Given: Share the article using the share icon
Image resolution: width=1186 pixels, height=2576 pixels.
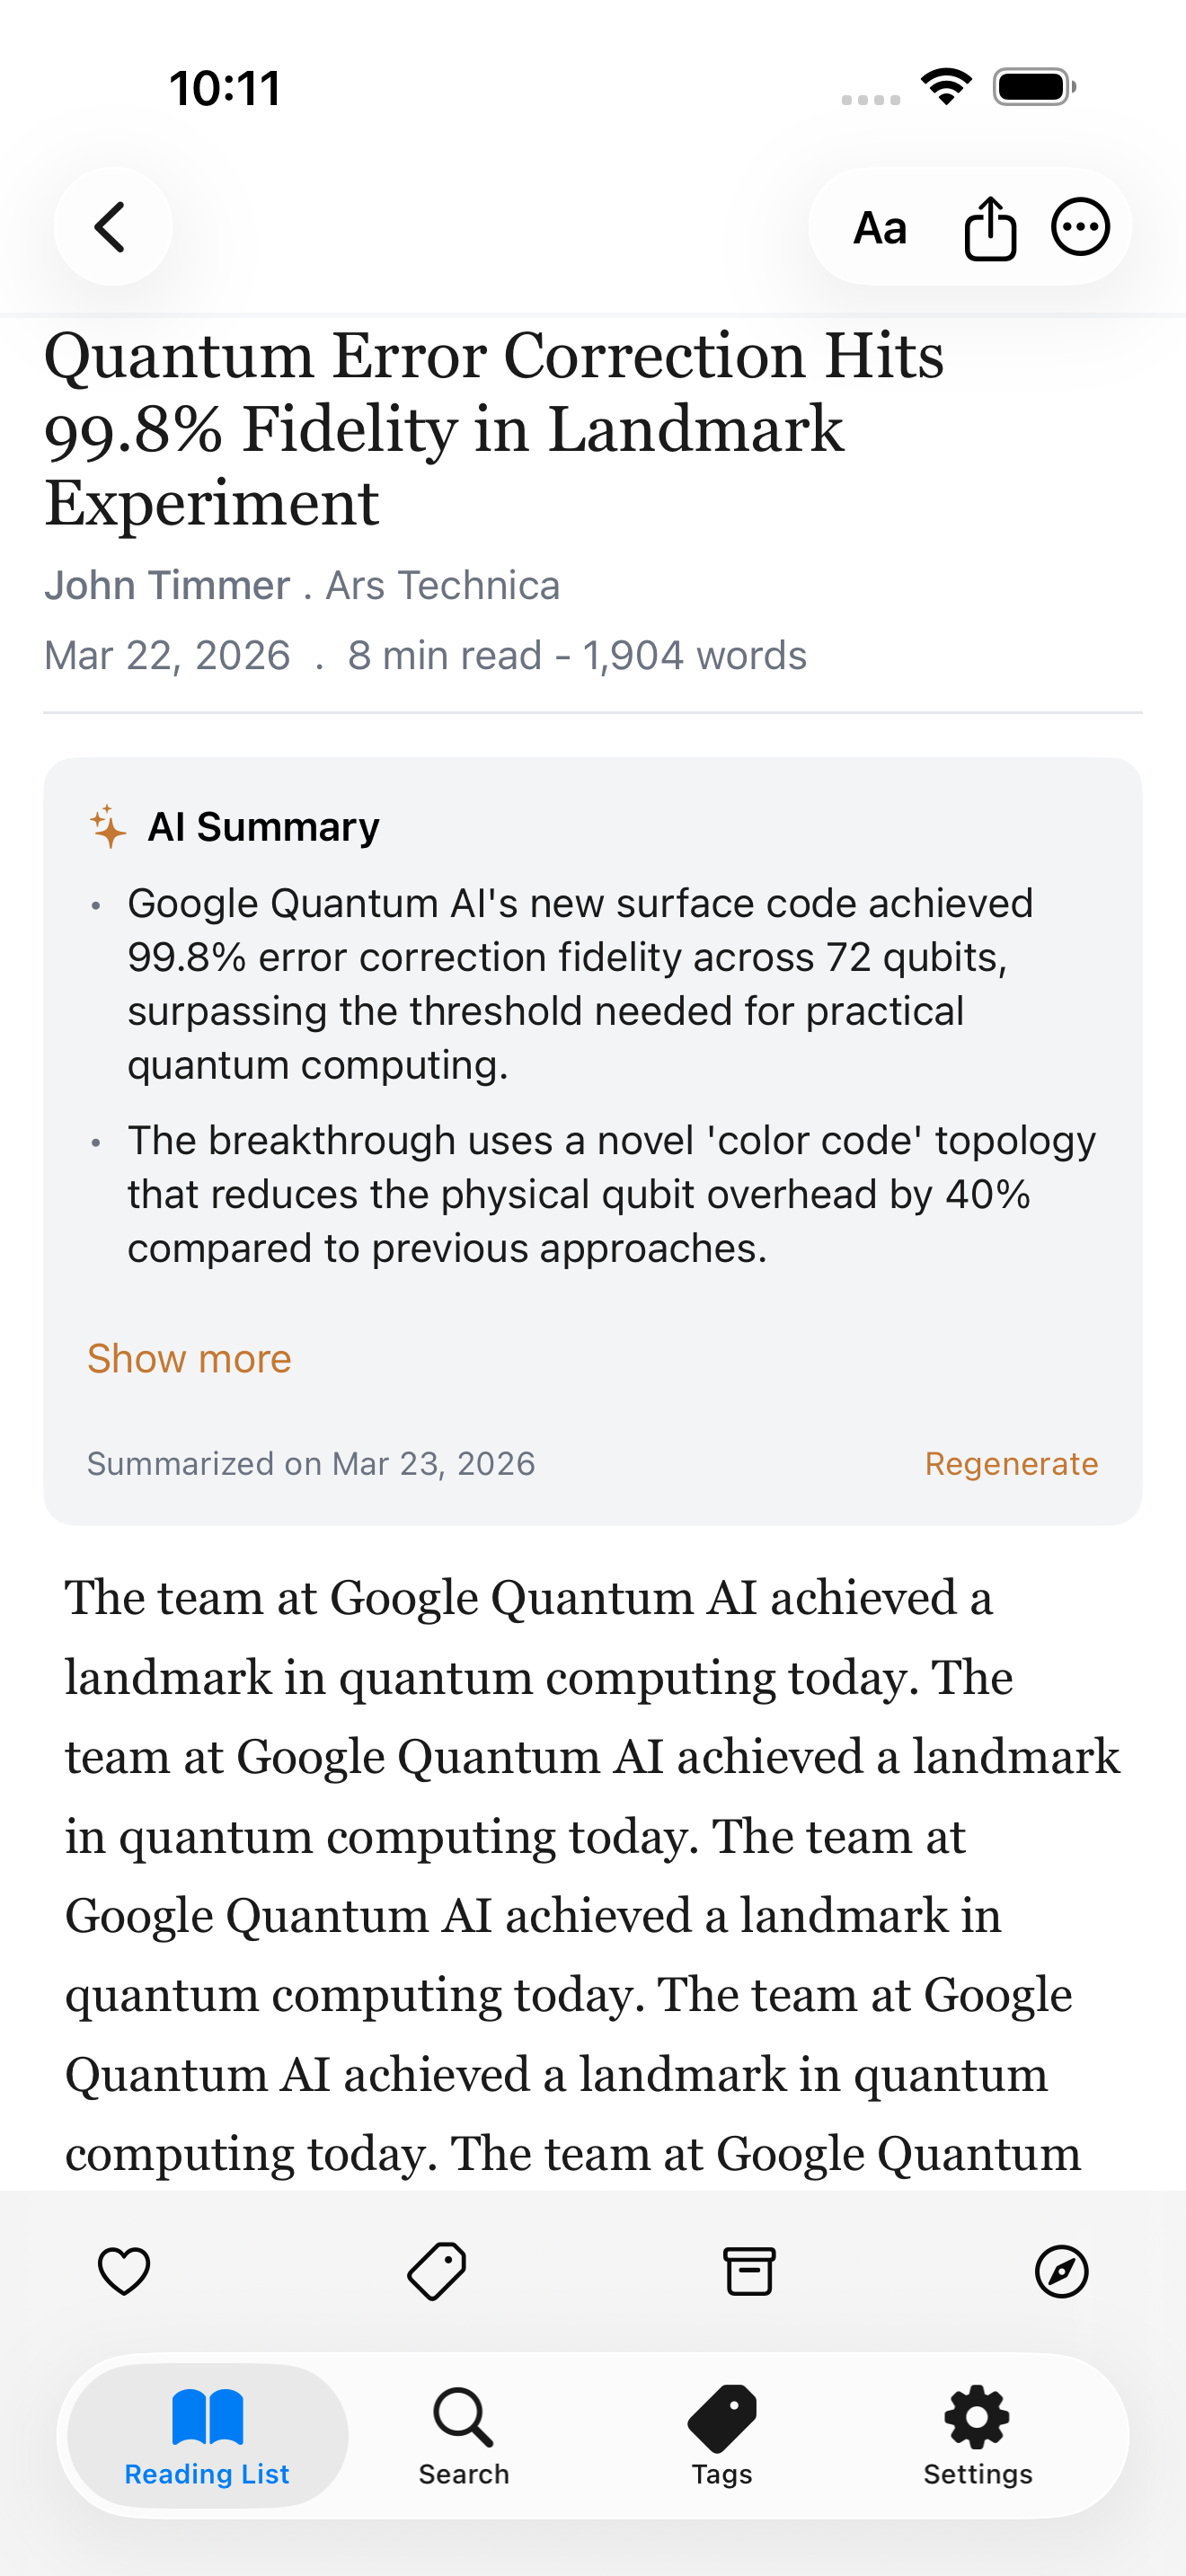Looking at the screenshot, I should tap(989, 226).
